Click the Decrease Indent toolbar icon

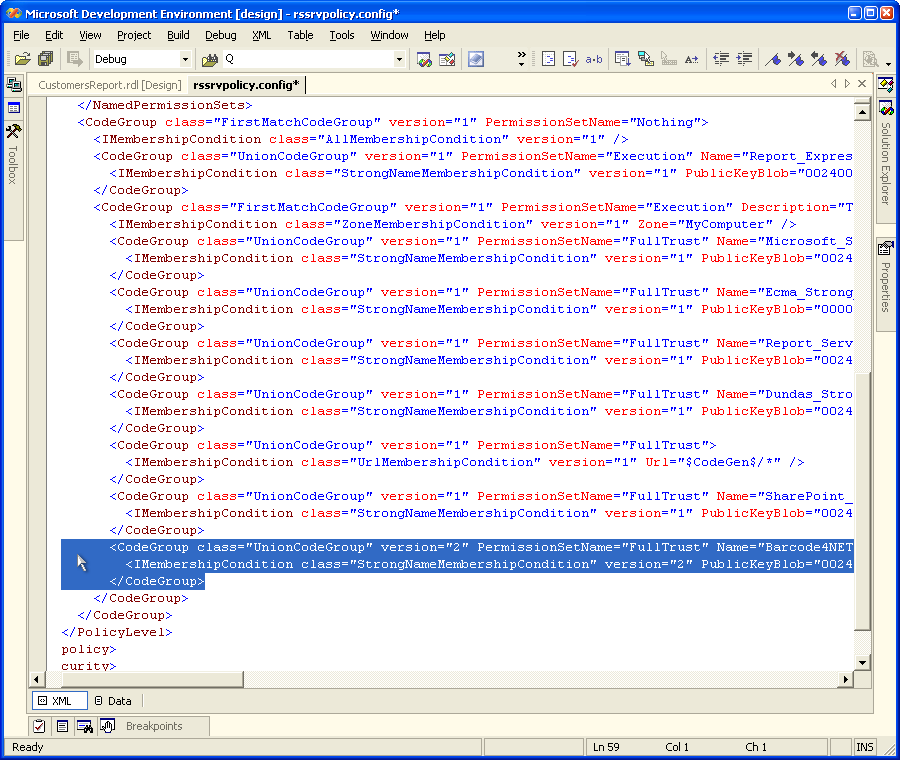(x=721, y=59)
